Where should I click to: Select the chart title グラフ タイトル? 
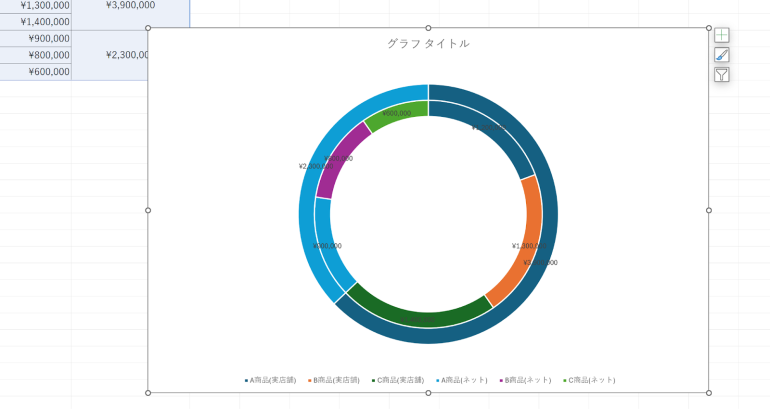tap(428, 44)
